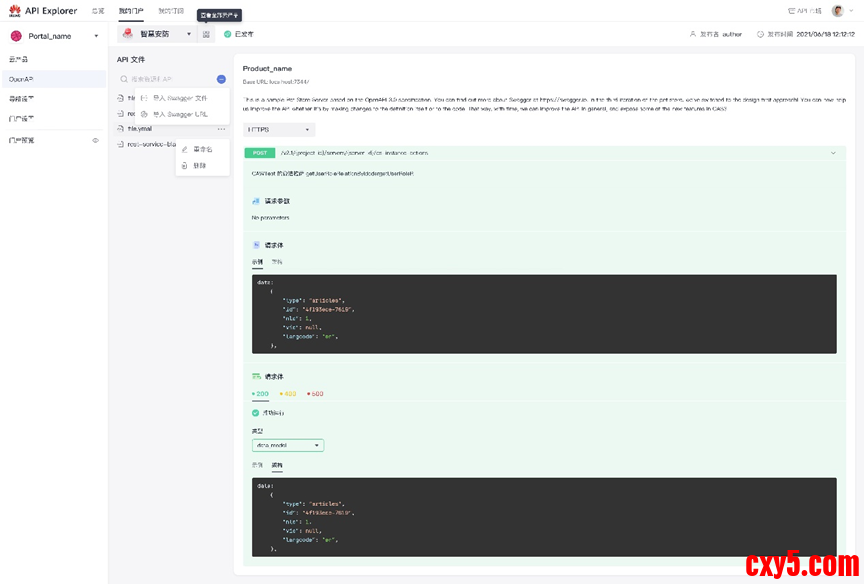Click the QR code icon beside the product selector
The height and width of the screenshot is (584, 864).
(206, 34)
